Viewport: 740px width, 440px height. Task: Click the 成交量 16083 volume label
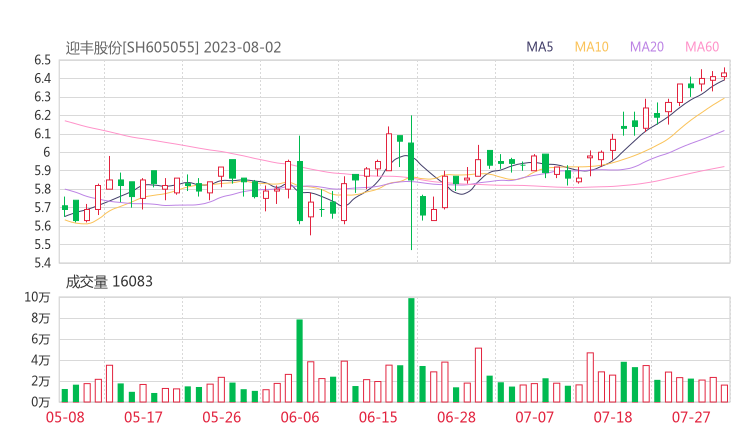(x=109, y=282)
